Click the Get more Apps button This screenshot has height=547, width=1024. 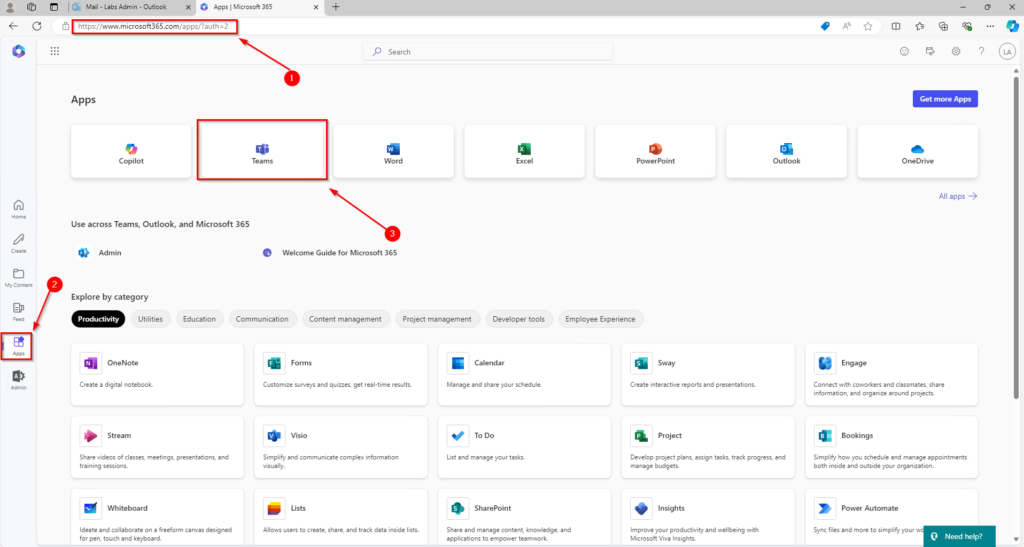(x=945, y=99)
